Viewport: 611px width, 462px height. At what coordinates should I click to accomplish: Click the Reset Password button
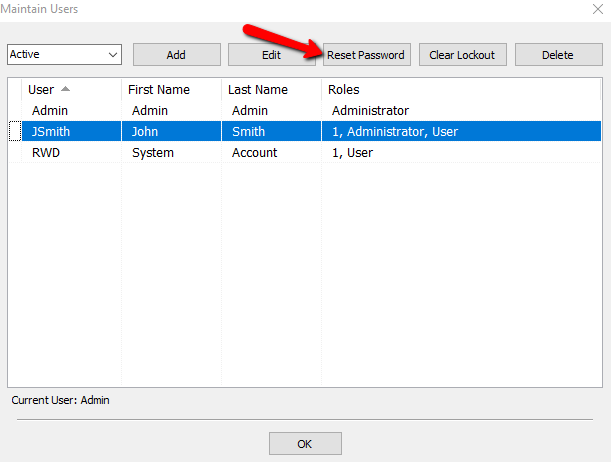pos(367,55)
